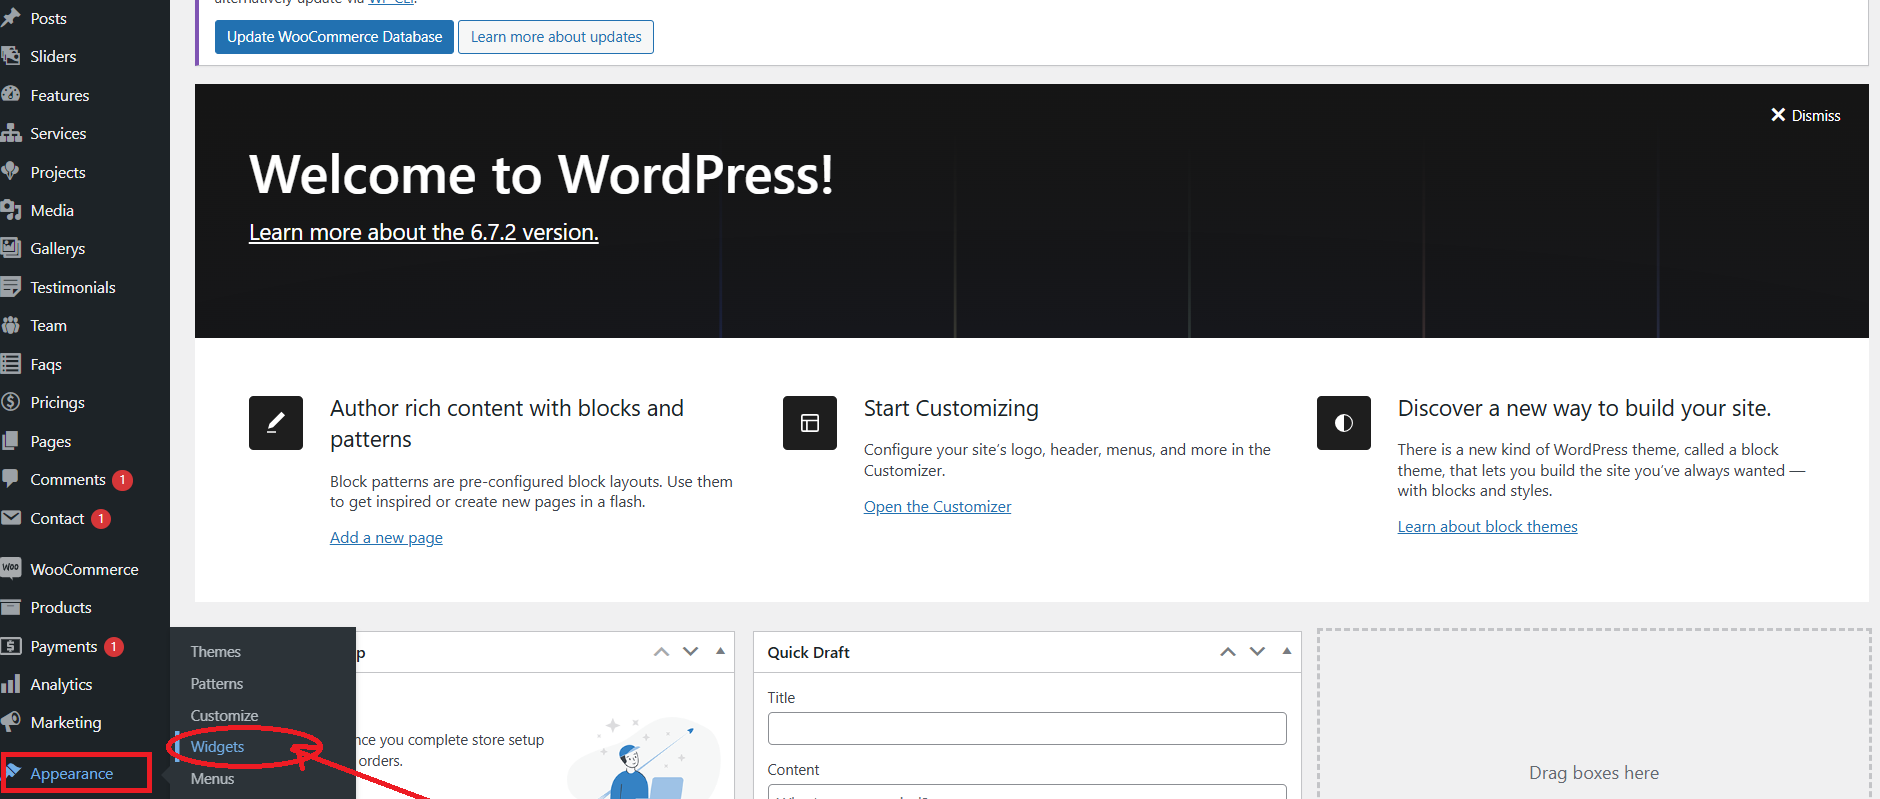1880x799 pixels.
Task: Open Themes in the Appearance submenu
Action: pos(215,652)
